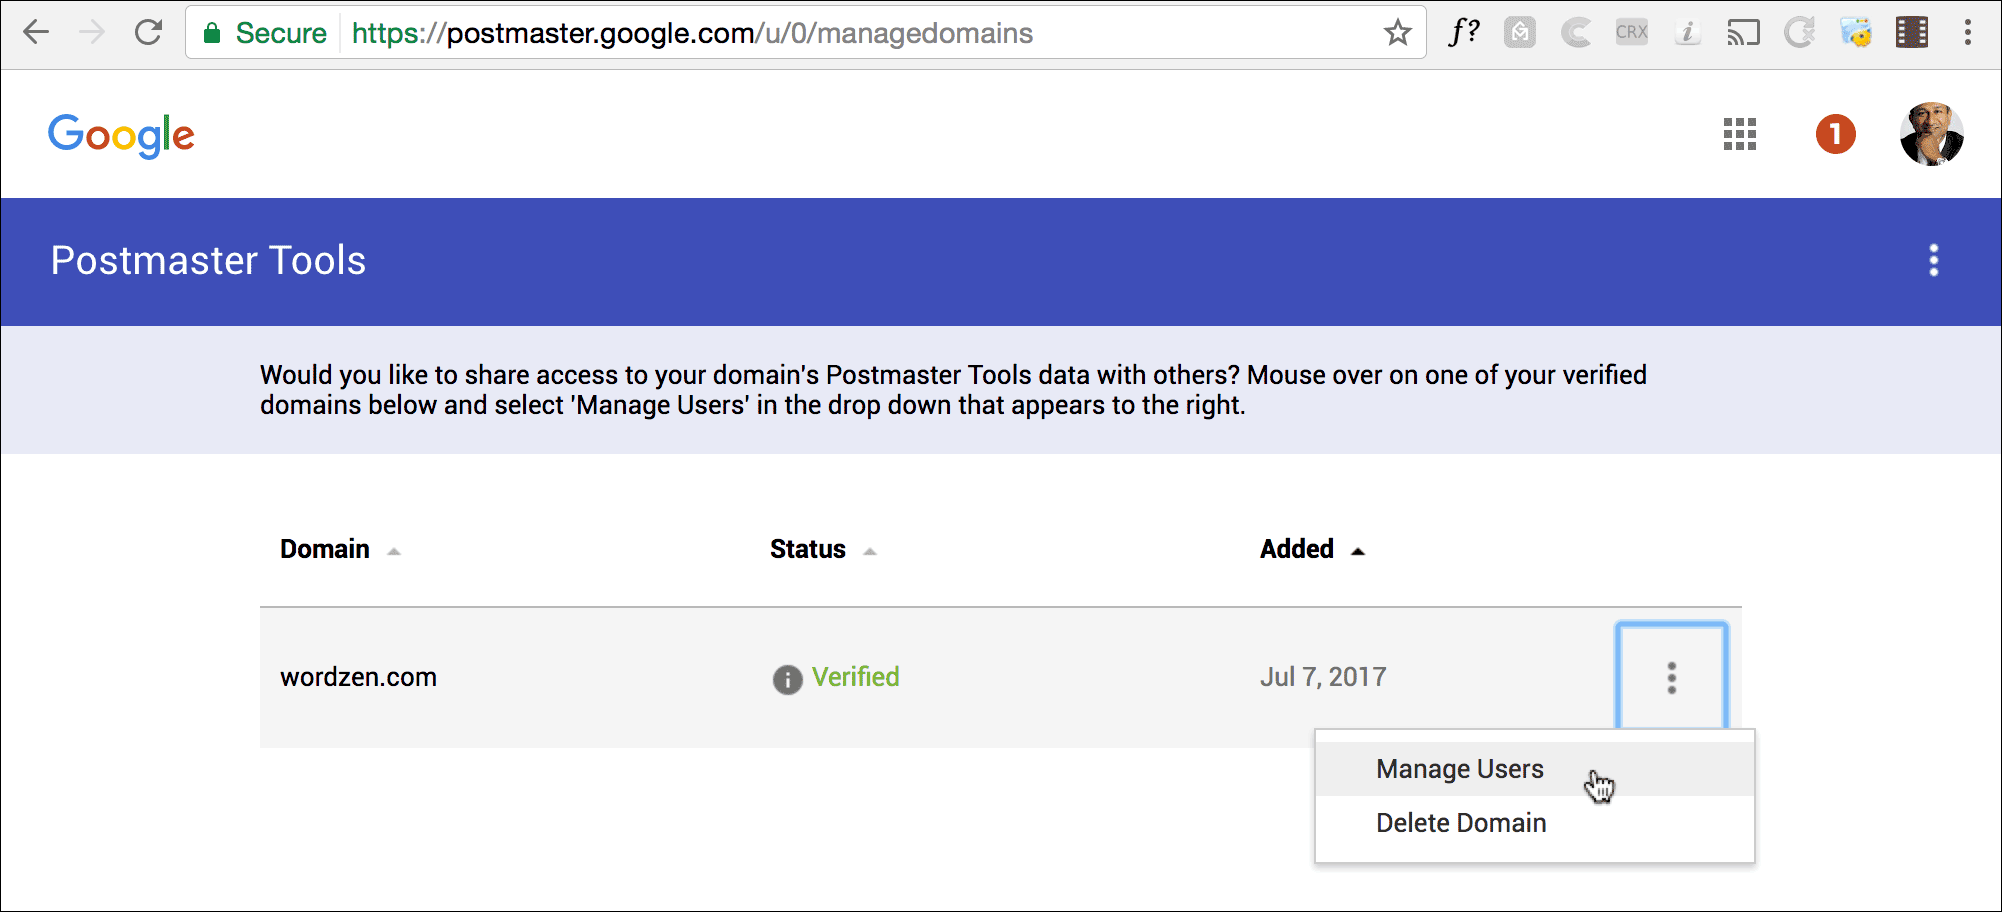This screenshot has height=912, width=2002.
Task: Click the info icon beside Verified
Action: pos(788,680)
